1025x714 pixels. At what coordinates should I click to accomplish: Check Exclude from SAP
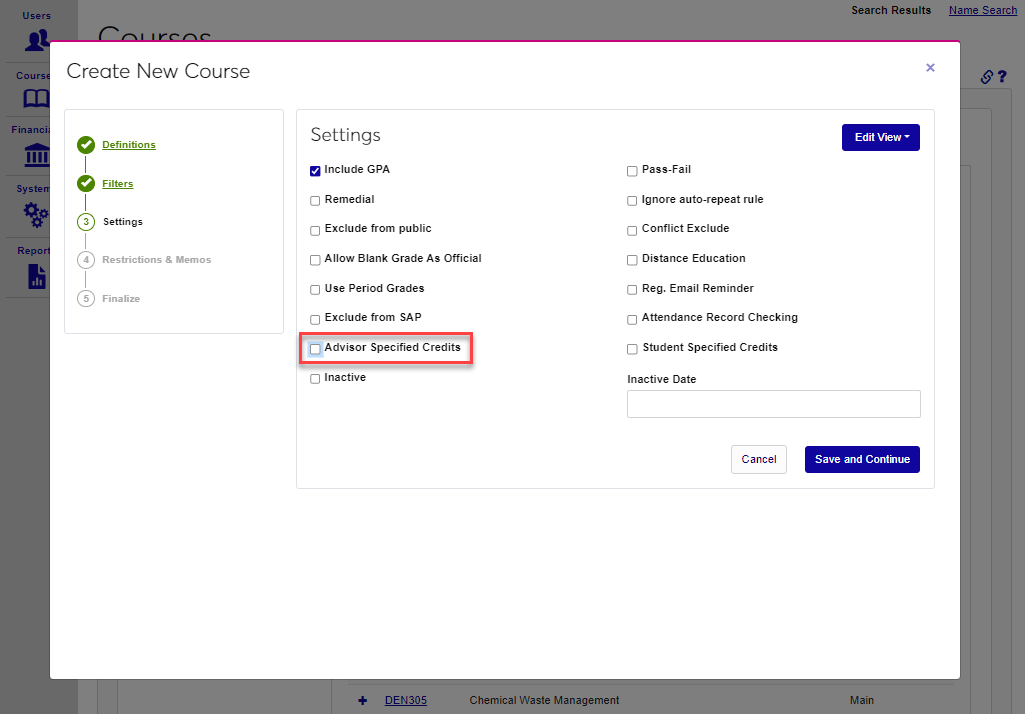(x=315, y=320)
